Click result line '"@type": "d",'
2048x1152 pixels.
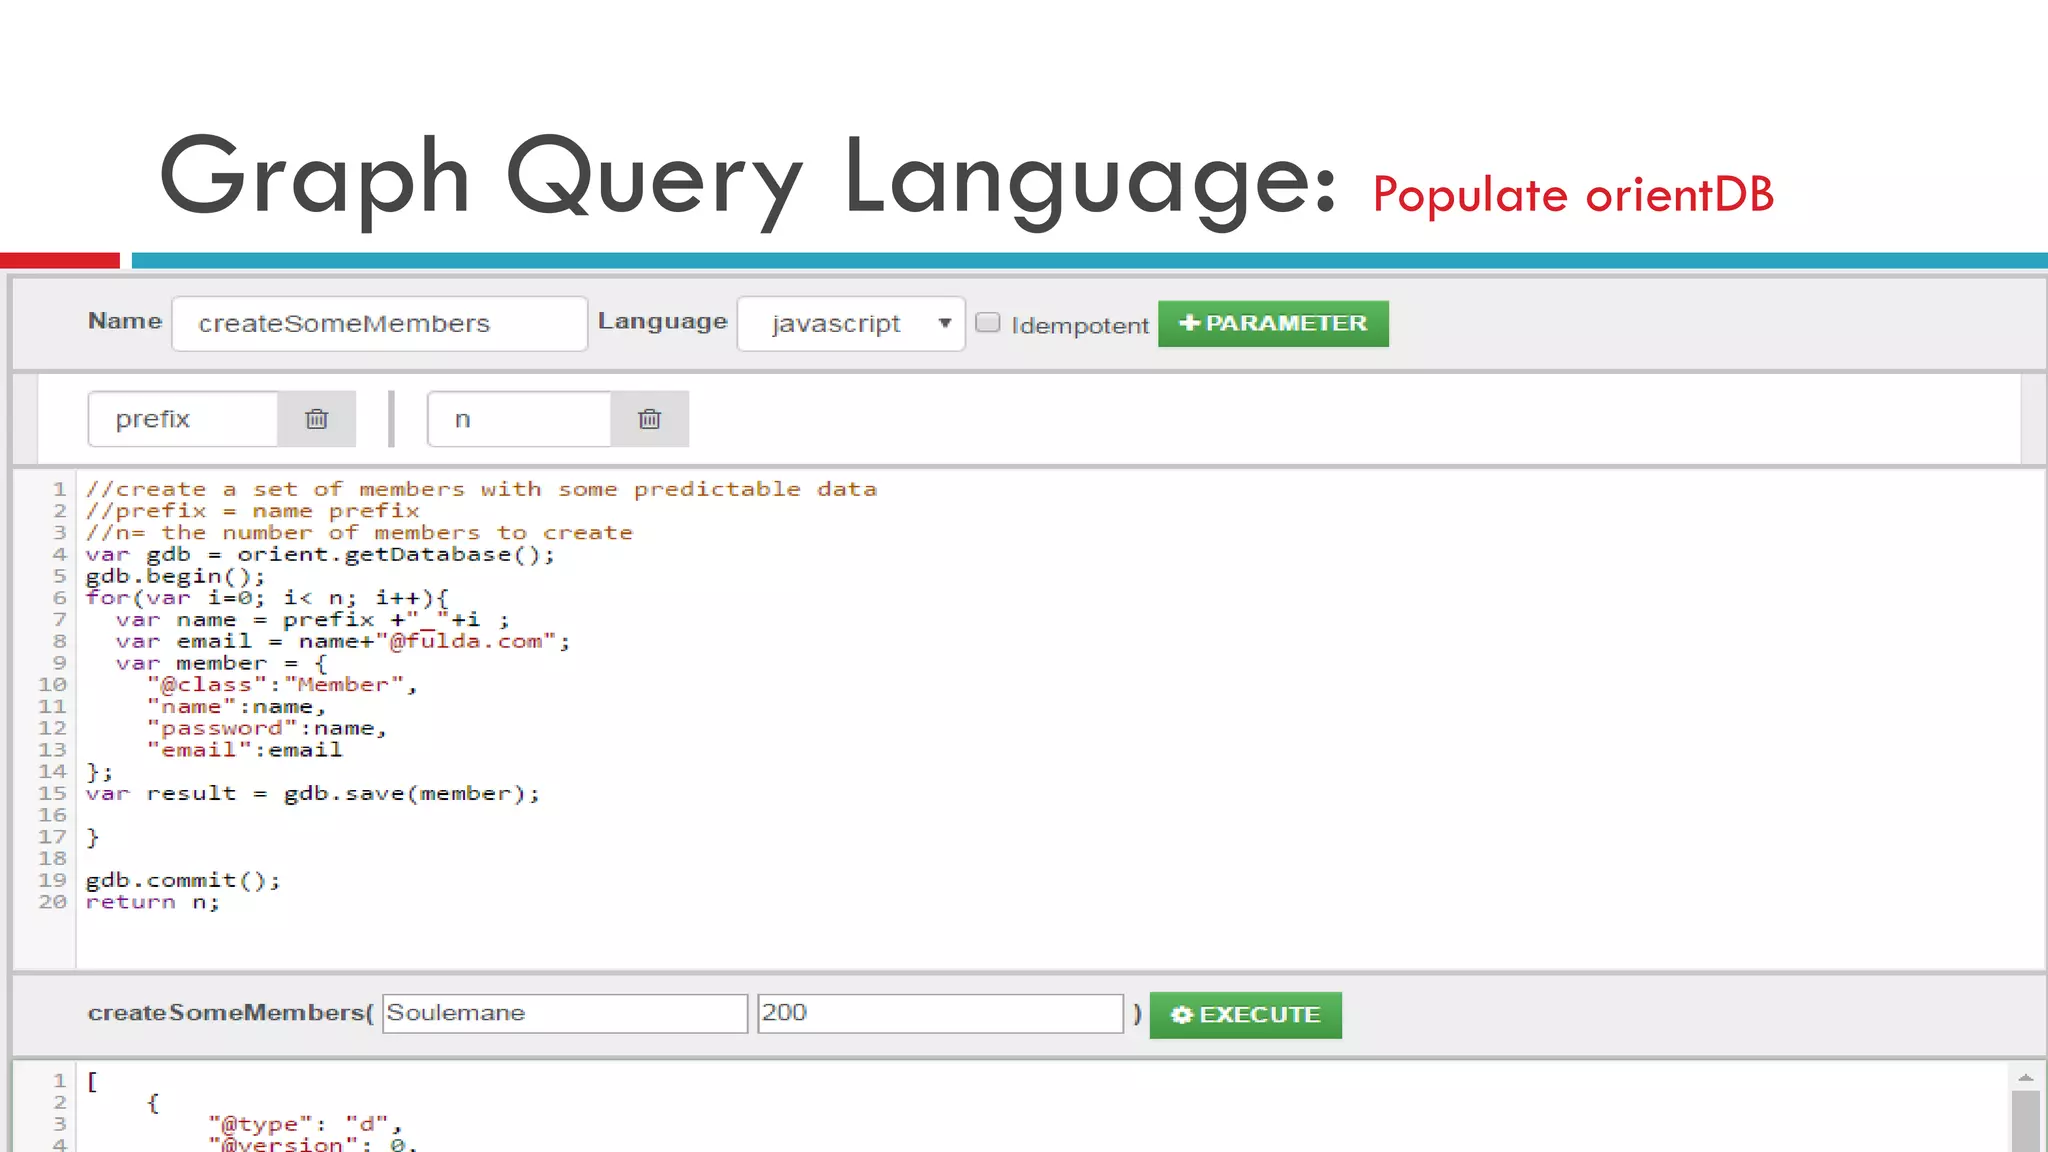pyautogui.click(x=305, y=1124)
